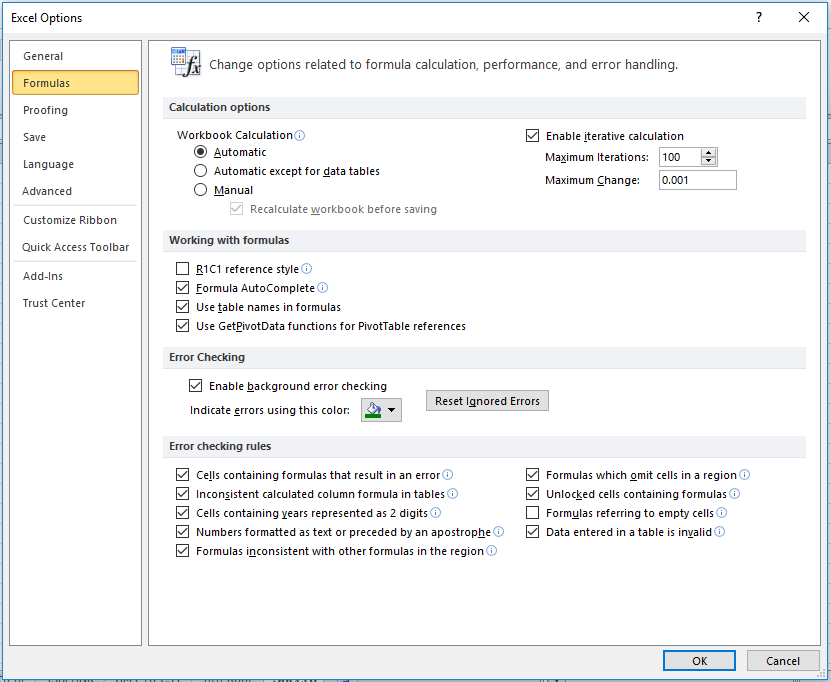The height and width of the screenshot is (682, 831).
Task: Open the General options category
Action: pyautogui.click(x=75, y=56)
